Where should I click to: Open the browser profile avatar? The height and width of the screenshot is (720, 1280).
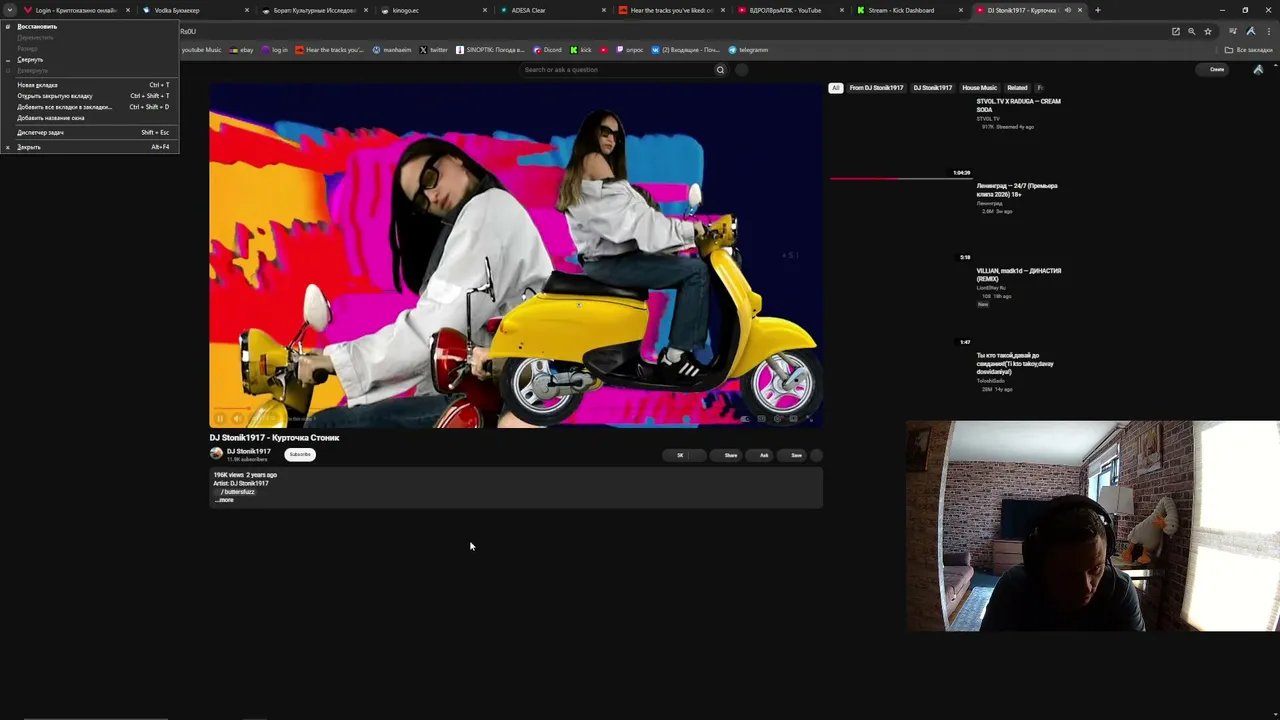pyautogui.click(x=1250, y=31)
